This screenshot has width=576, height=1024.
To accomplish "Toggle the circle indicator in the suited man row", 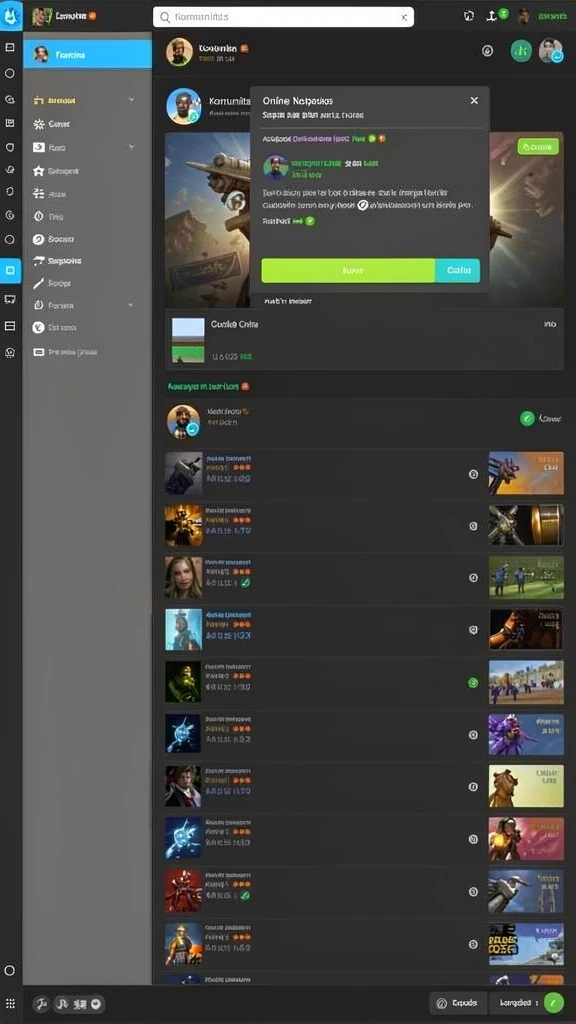I will (x=473, y=787).
